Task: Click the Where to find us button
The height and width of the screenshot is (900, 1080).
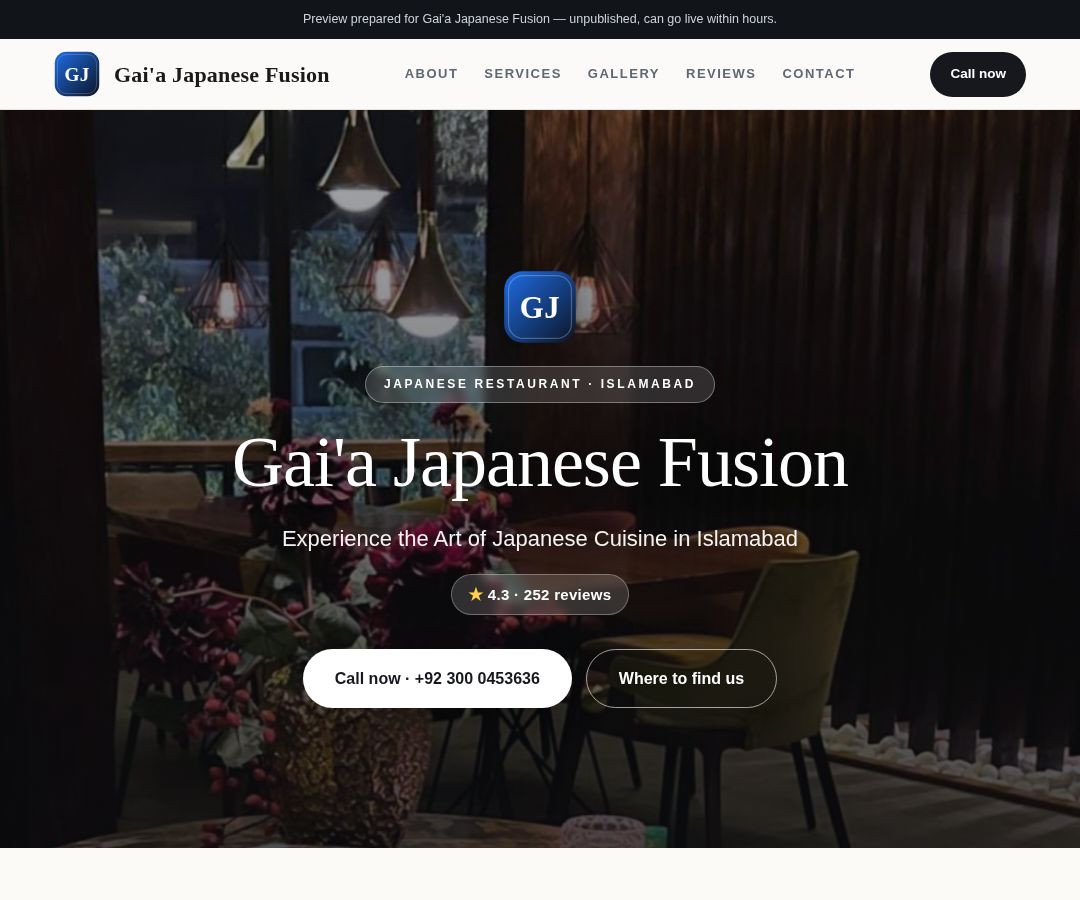Action: point(681,678)
